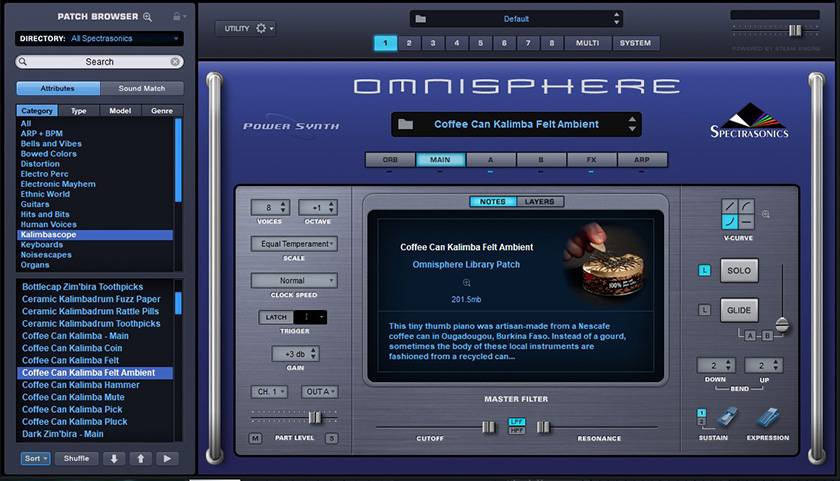Click the Expression pedal icon
The height and width of the screenshot is (481, 840).
tap(767, 418)
